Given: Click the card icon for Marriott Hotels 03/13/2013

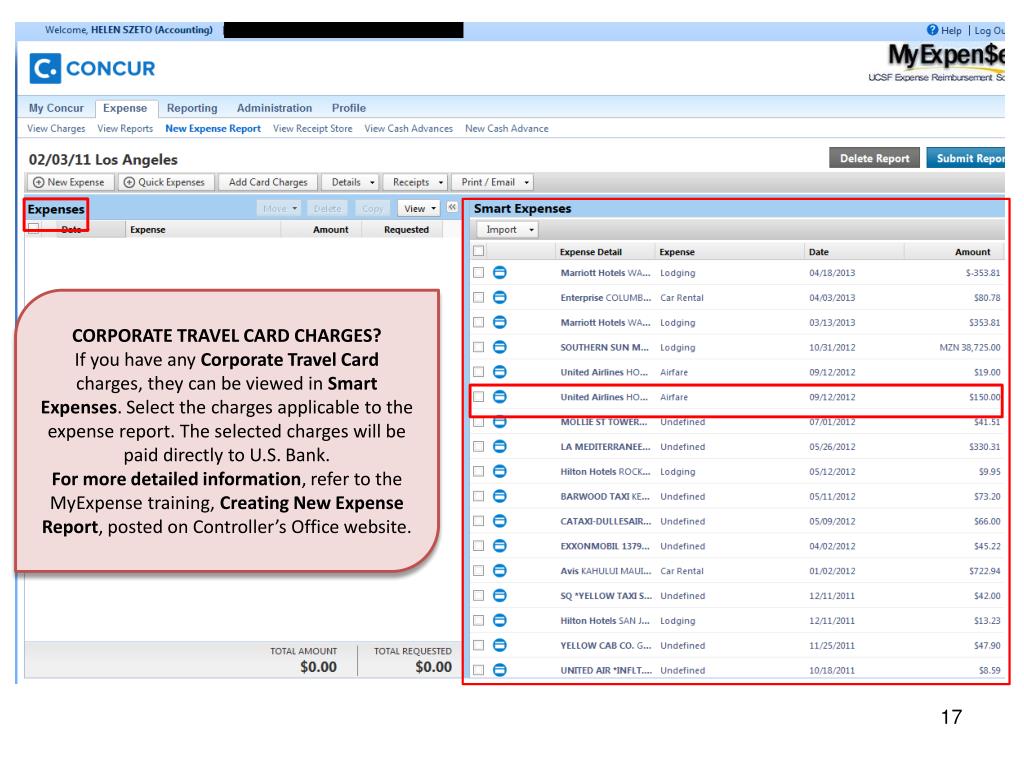Looking at the screenshot, I should point(500,322).
